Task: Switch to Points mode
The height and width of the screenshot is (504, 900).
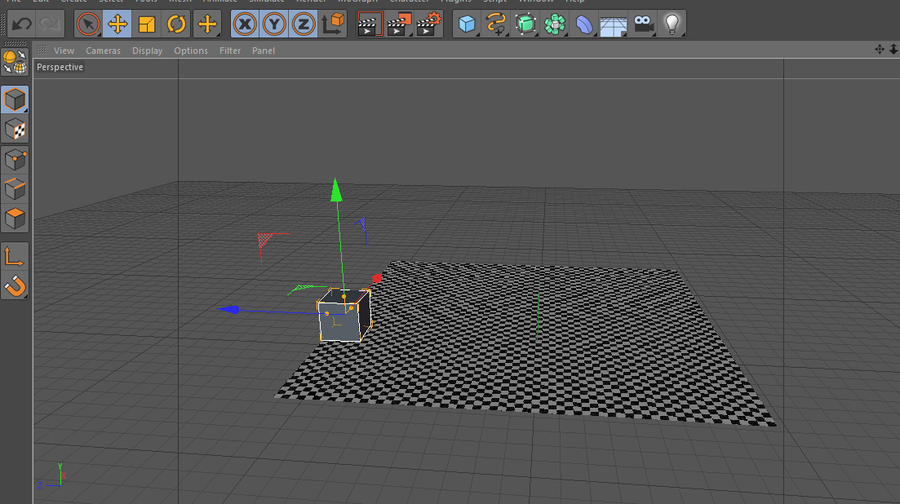Action: click(15, 160)
